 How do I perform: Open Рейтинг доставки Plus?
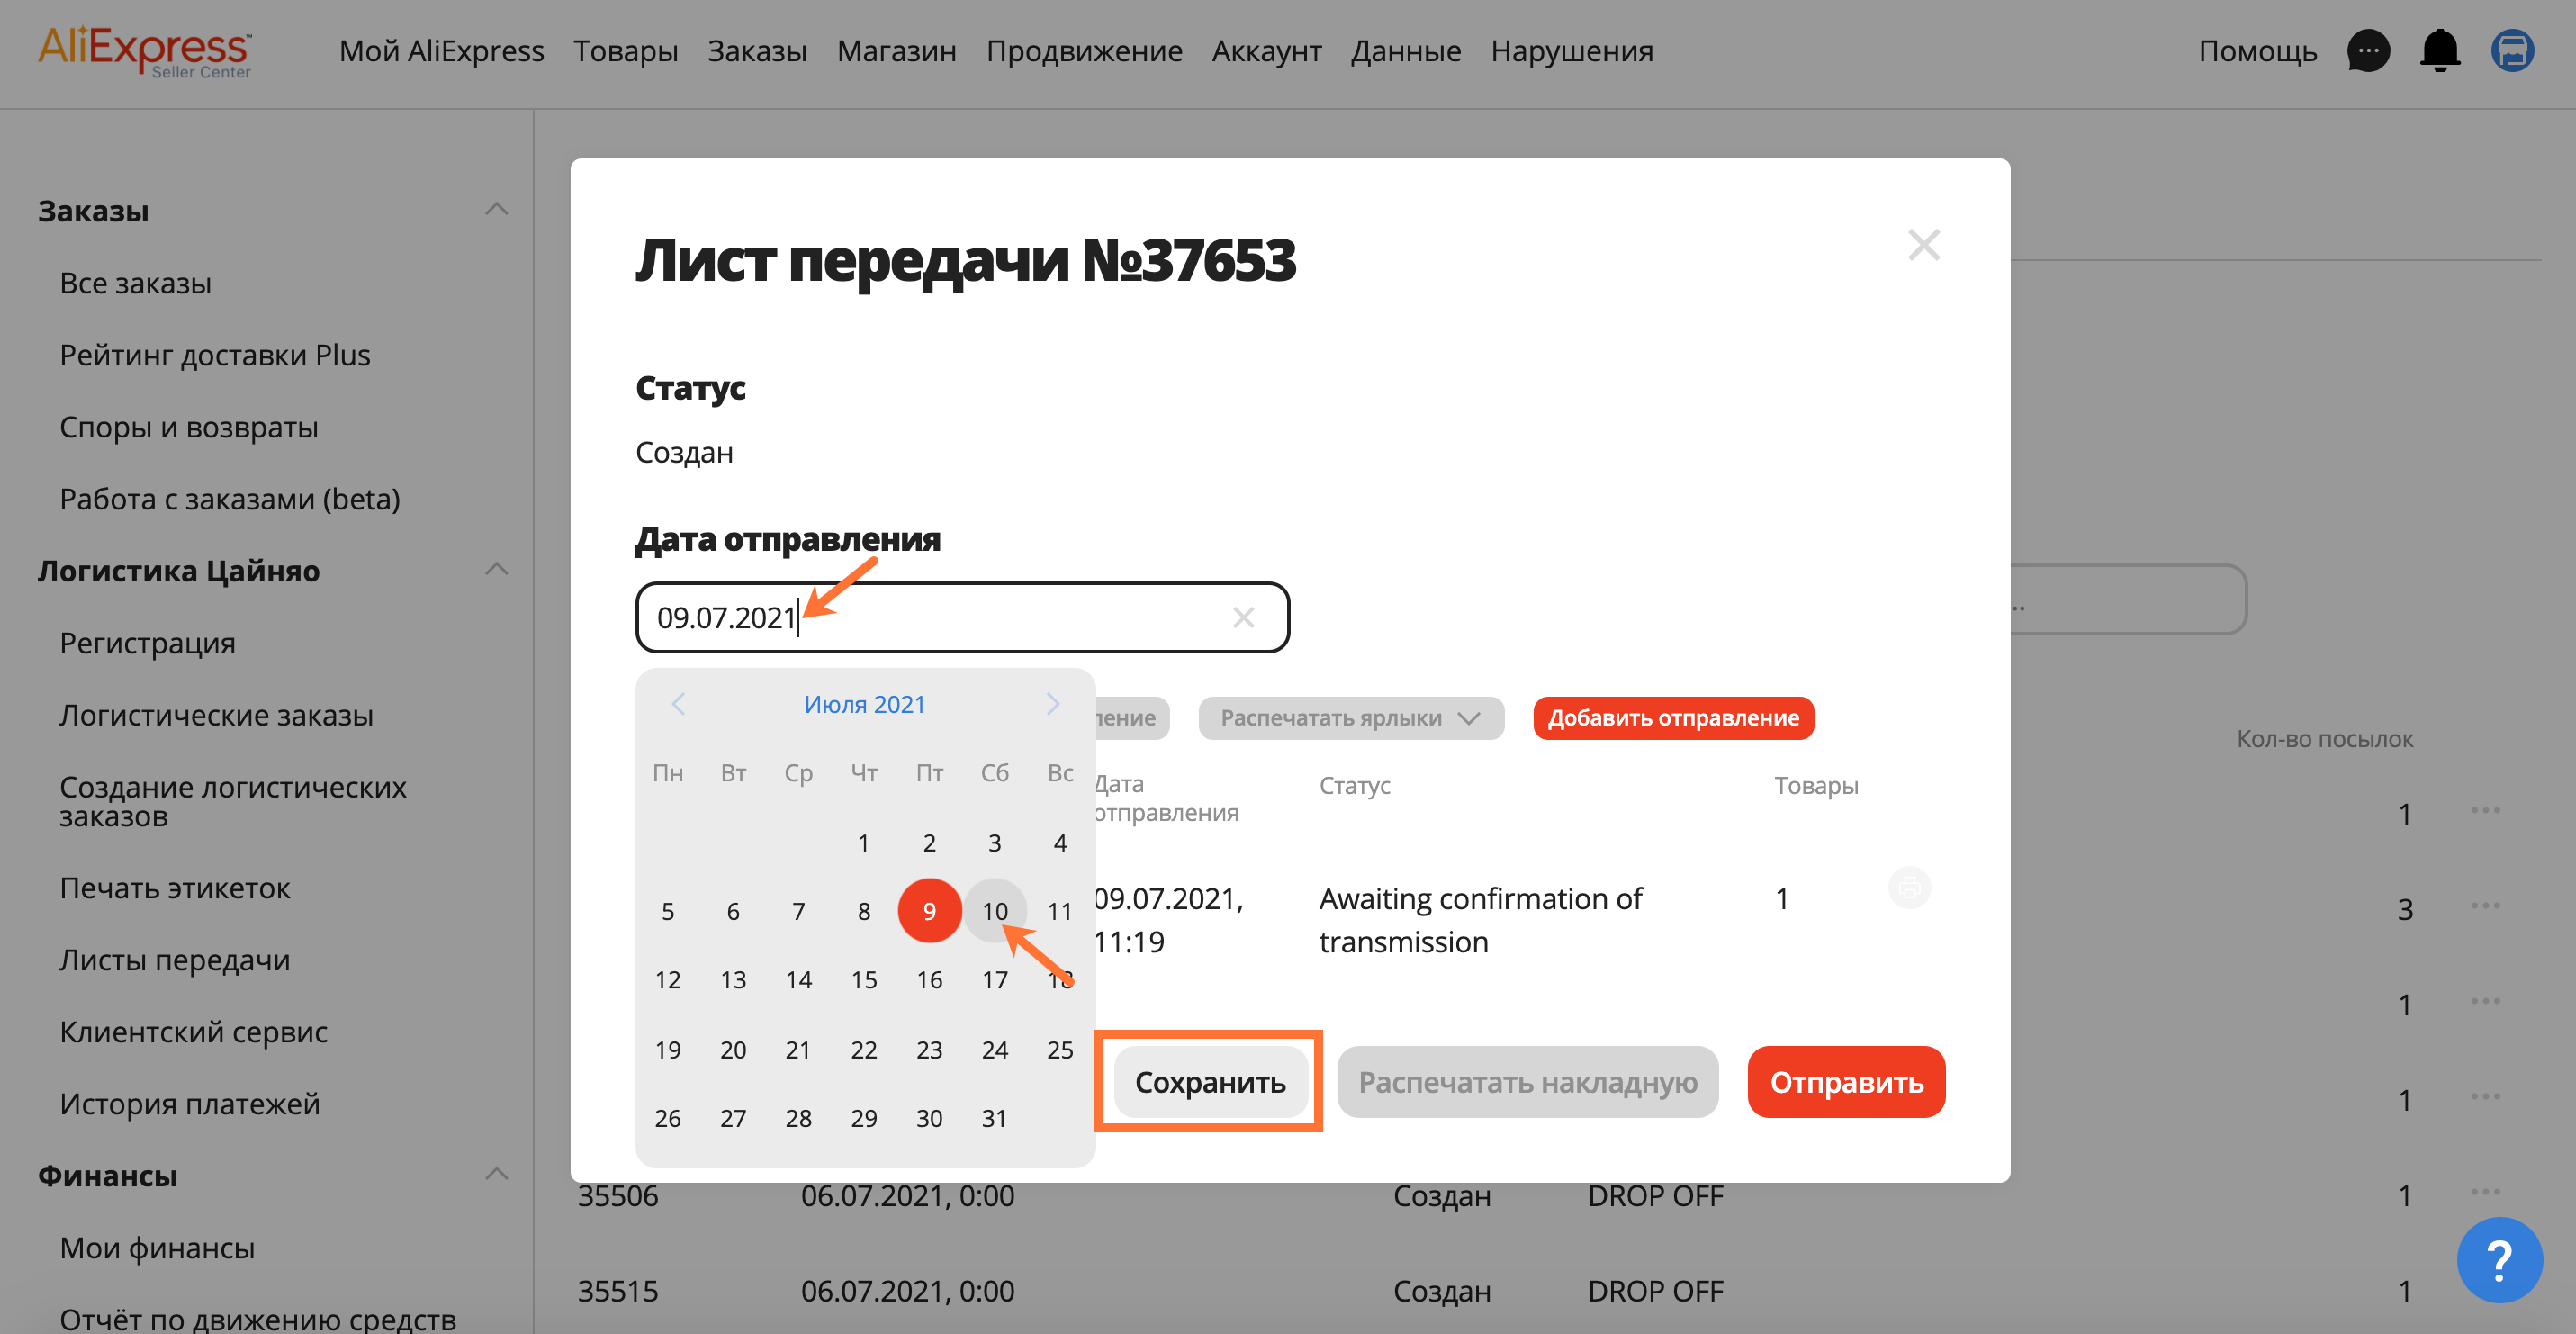point(215,355)
